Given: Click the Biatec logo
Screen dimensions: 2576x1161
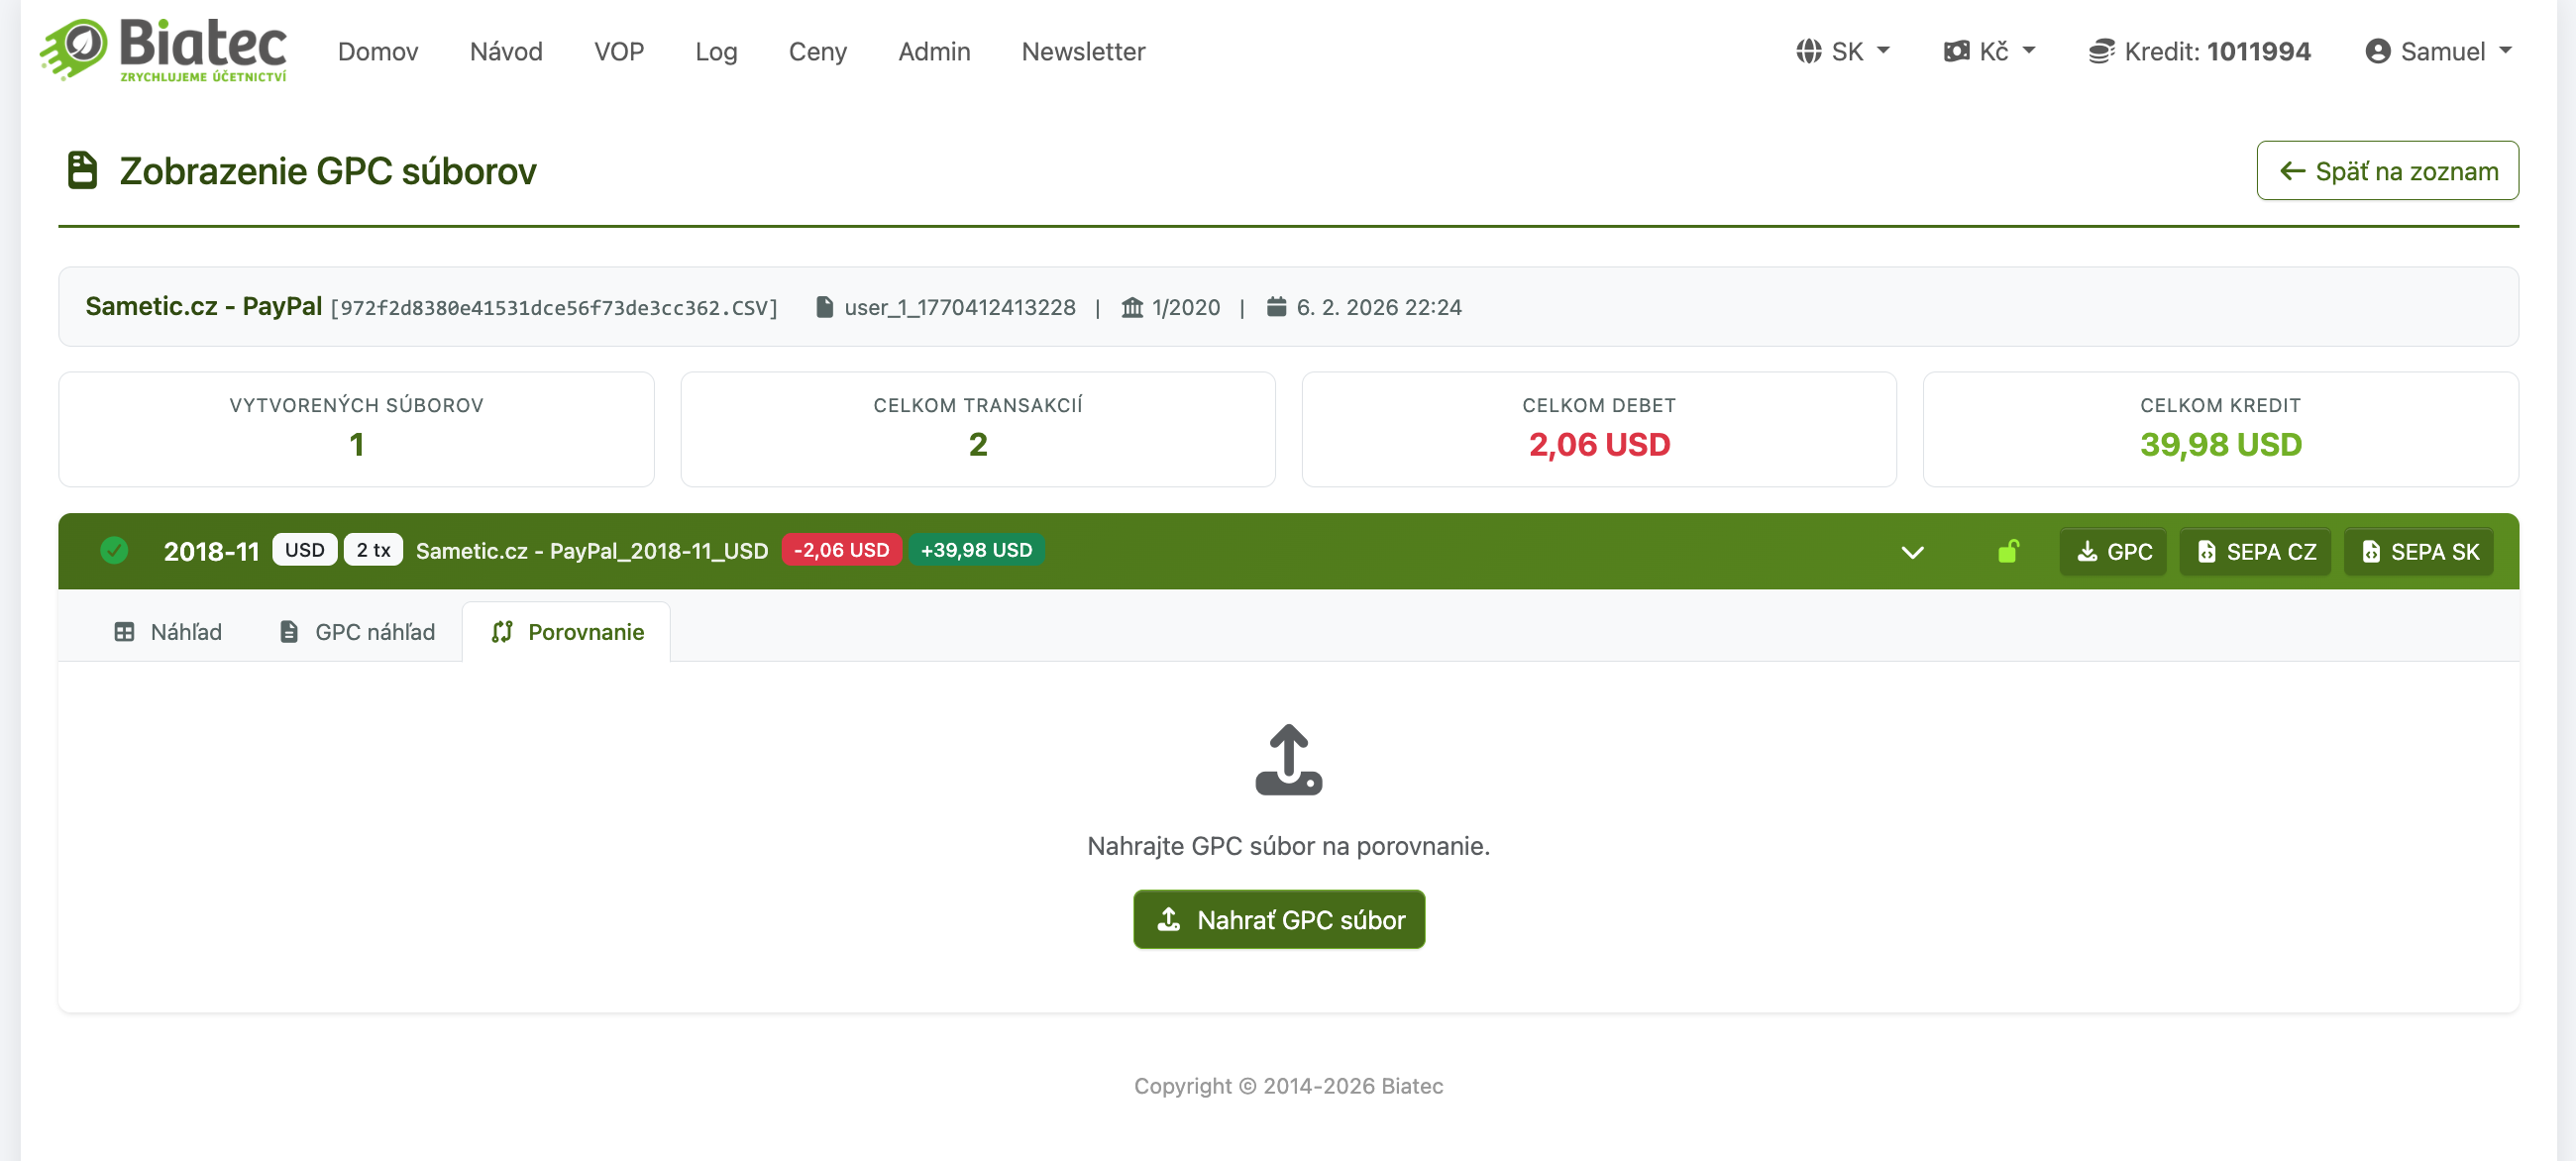Looking at the screenshot, I should (x=163, y=50).
